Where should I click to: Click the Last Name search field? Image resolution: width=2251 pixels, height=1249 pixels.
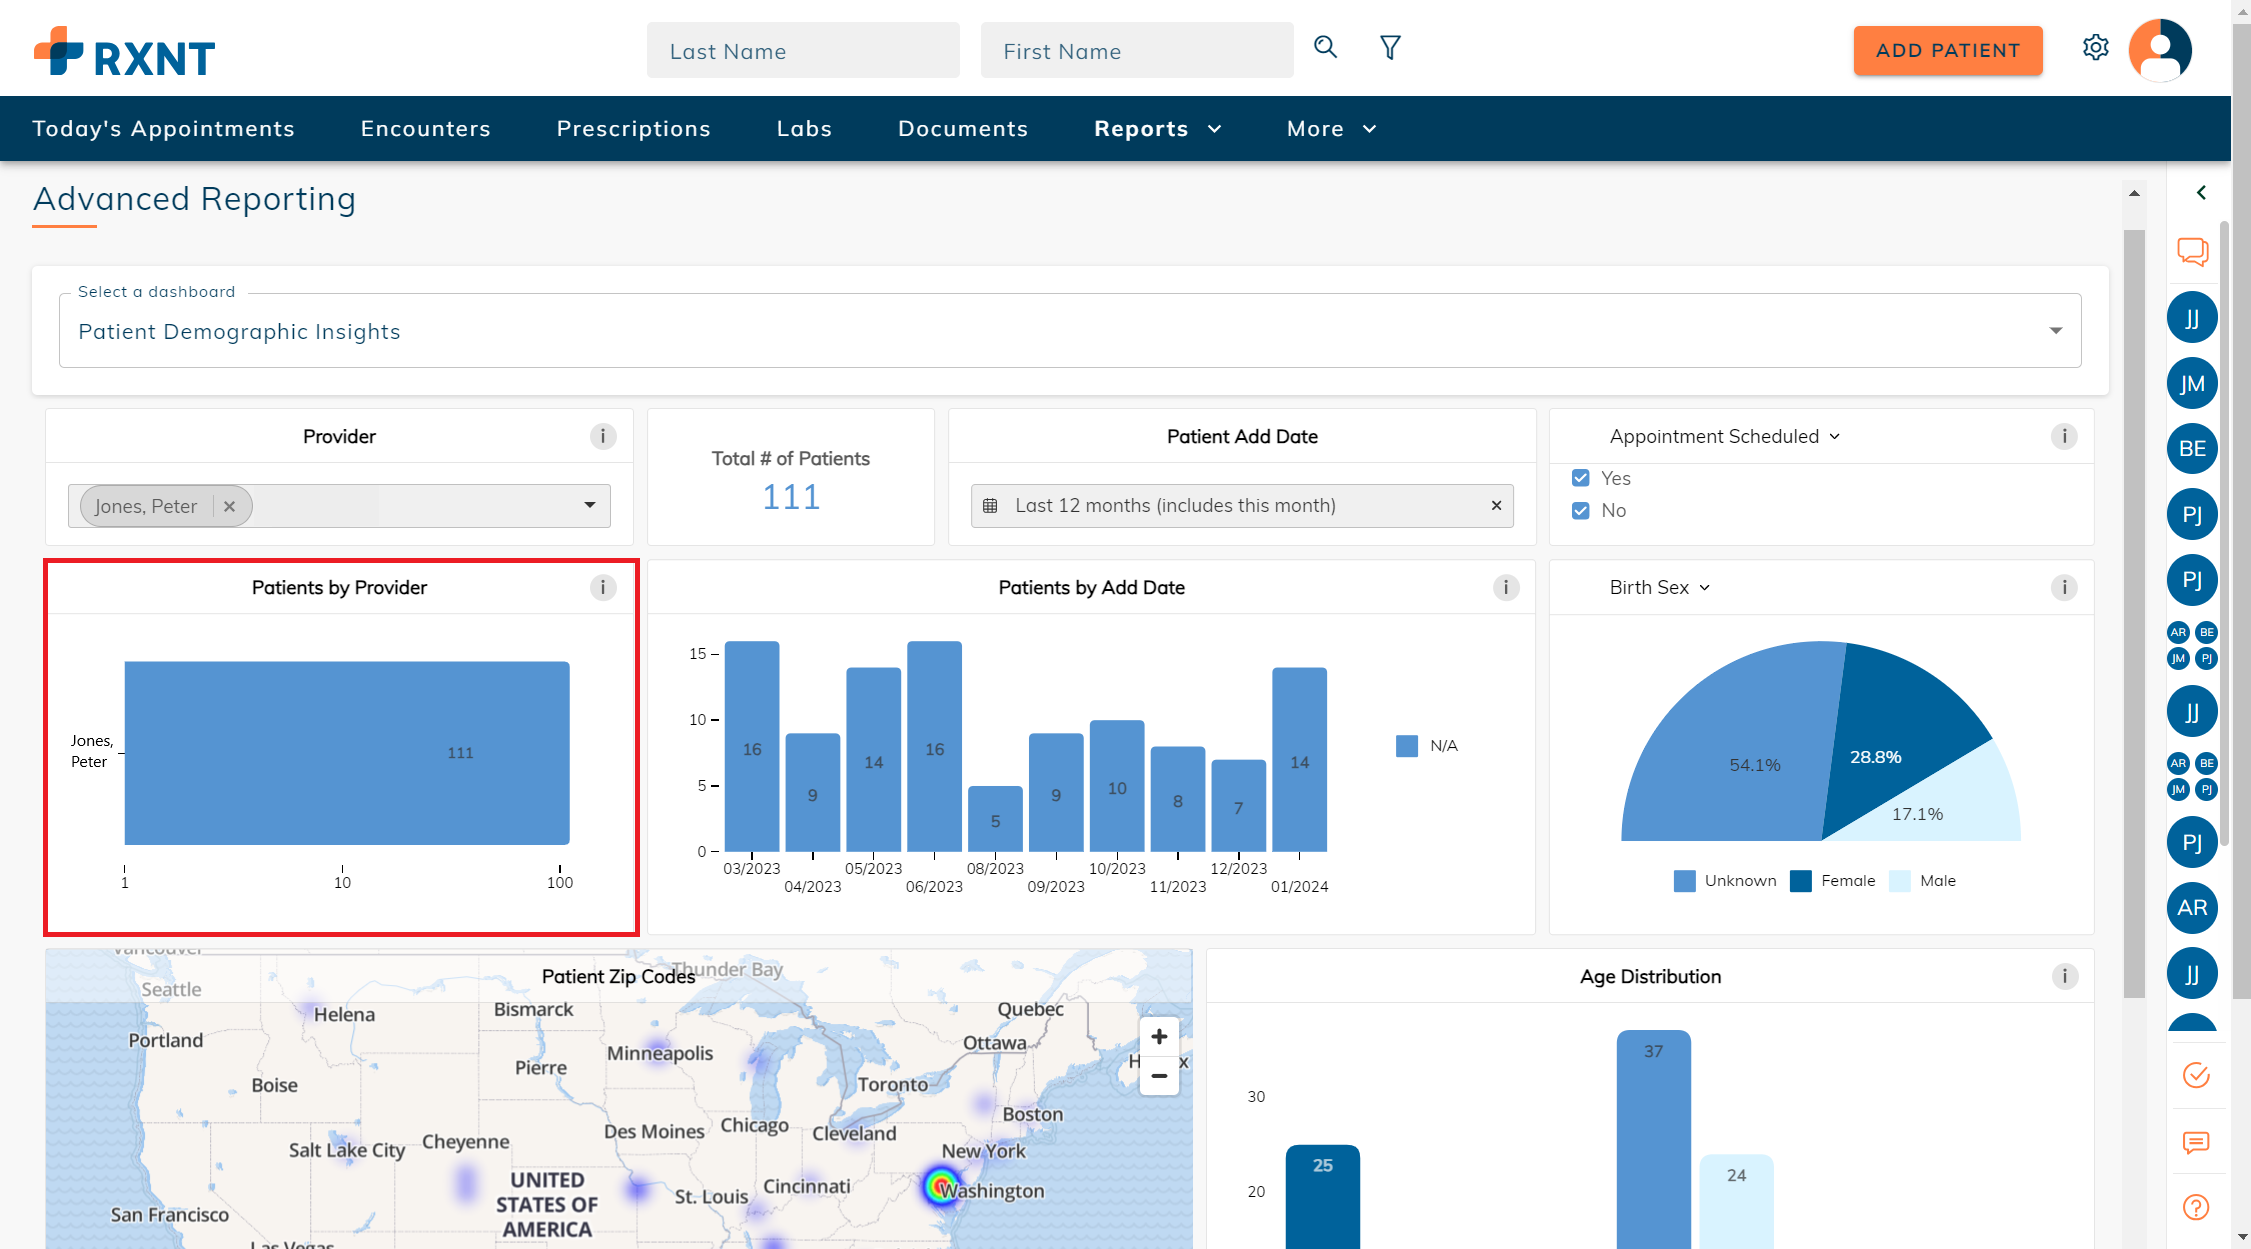[x=802, y=51]
